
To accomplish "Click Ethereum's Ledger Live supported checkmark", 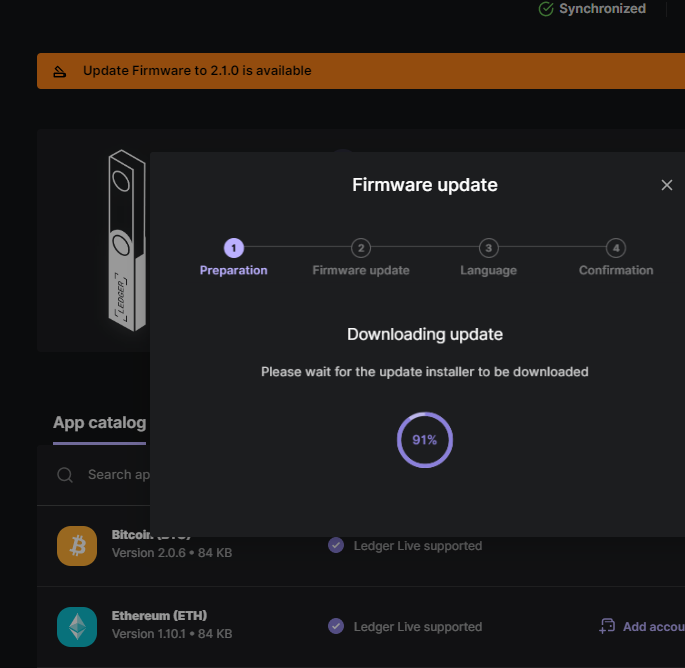I will click(x=336, y=626).
